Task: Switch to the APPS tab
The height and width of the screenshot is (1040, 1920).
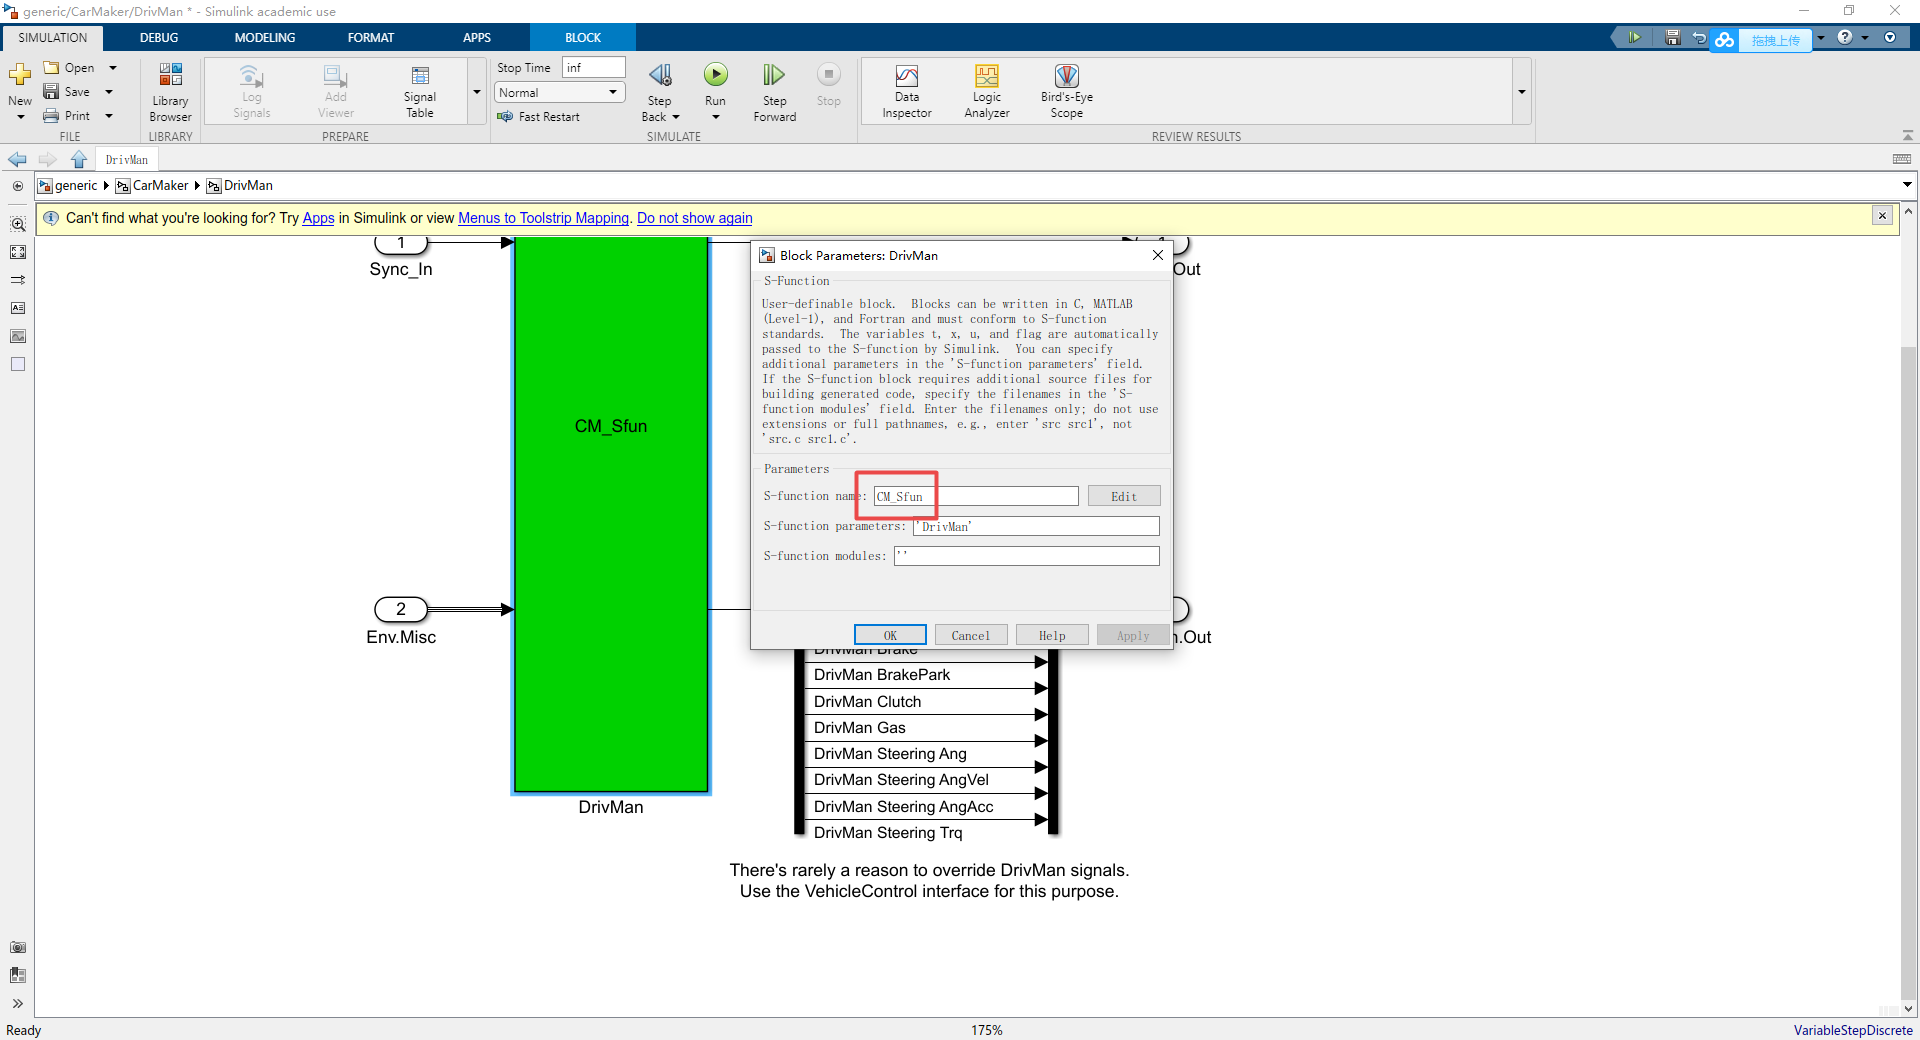Action: coord(477,38)
